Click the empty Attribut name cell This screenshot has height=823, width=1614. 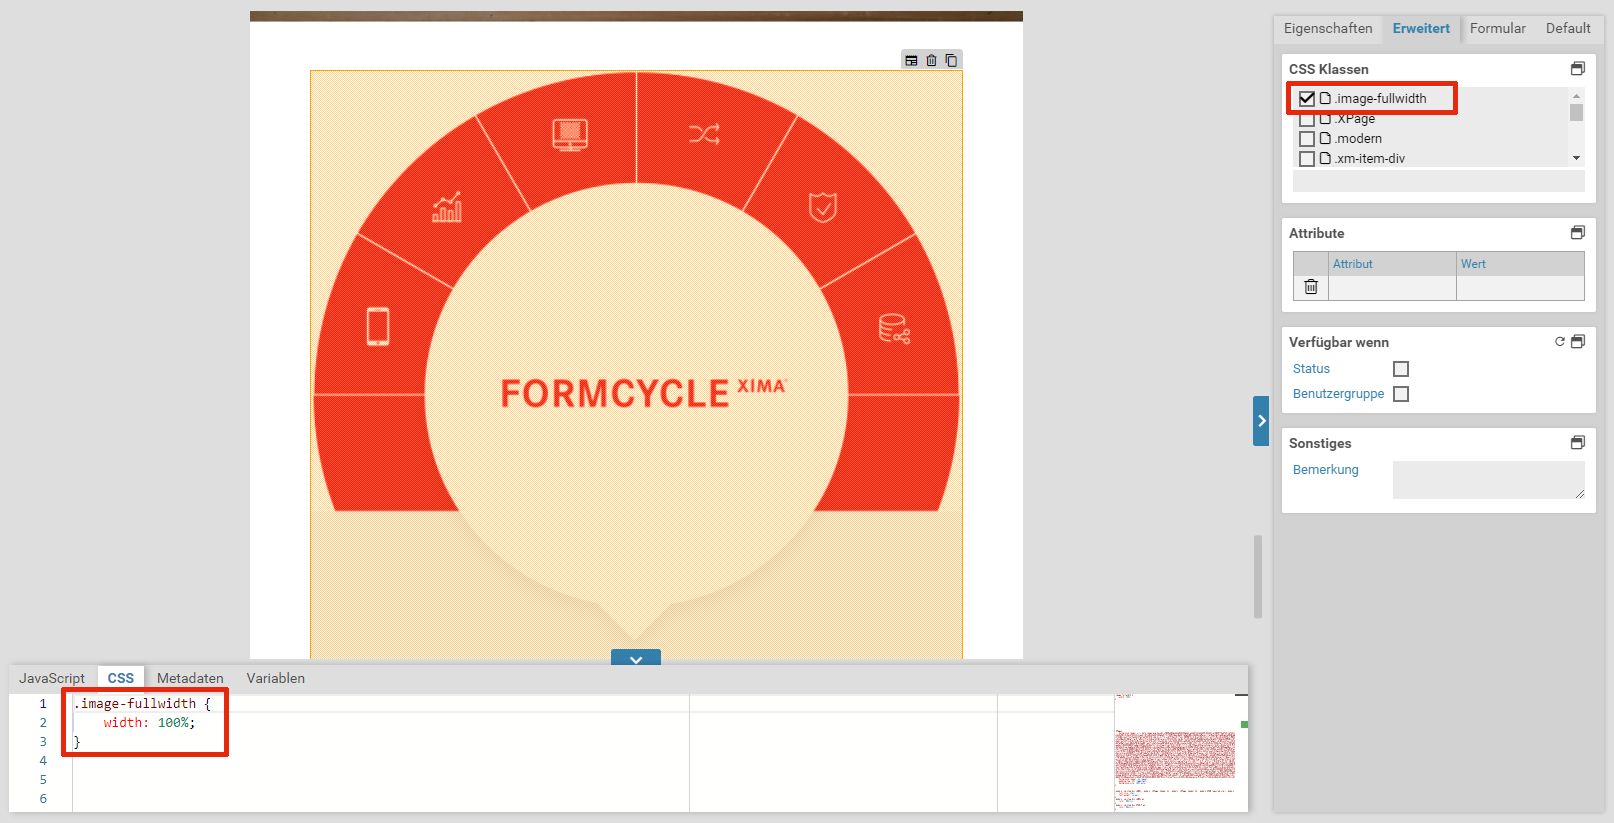pos(1392,288)
